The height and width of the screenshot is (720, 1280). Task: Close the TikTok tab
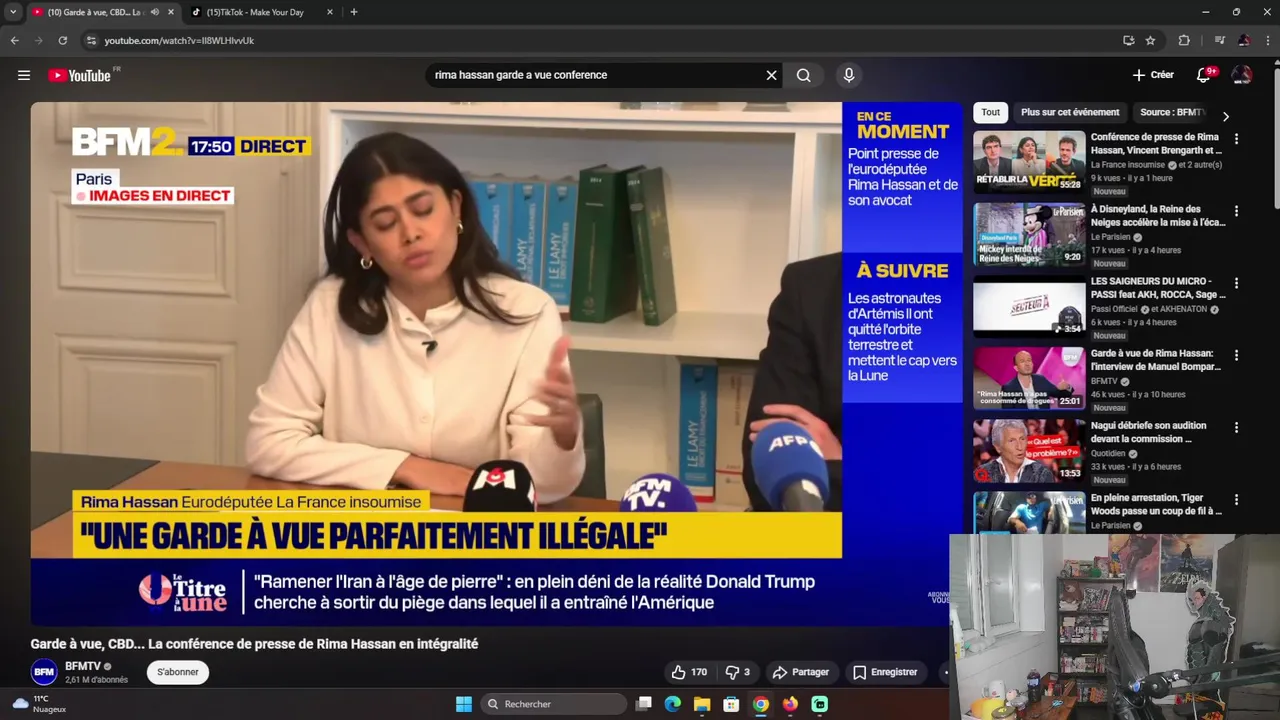click(x=330, y=12)
